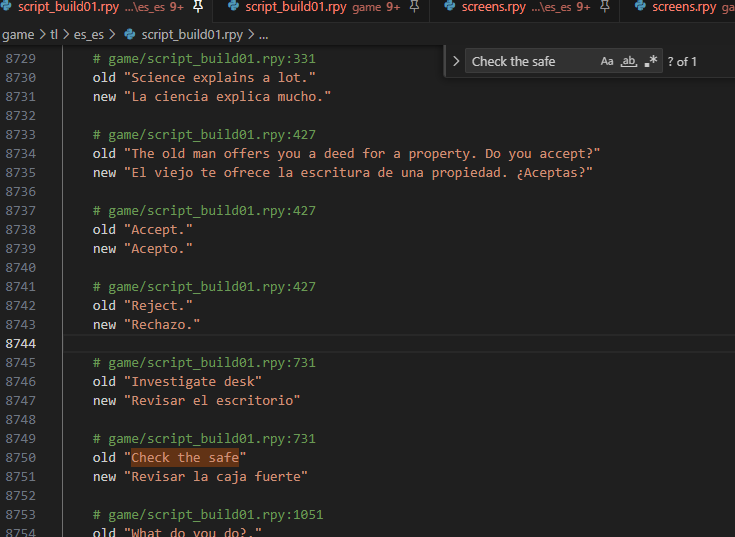Unpin the script_build01.rpy game tab

point(414,7)
